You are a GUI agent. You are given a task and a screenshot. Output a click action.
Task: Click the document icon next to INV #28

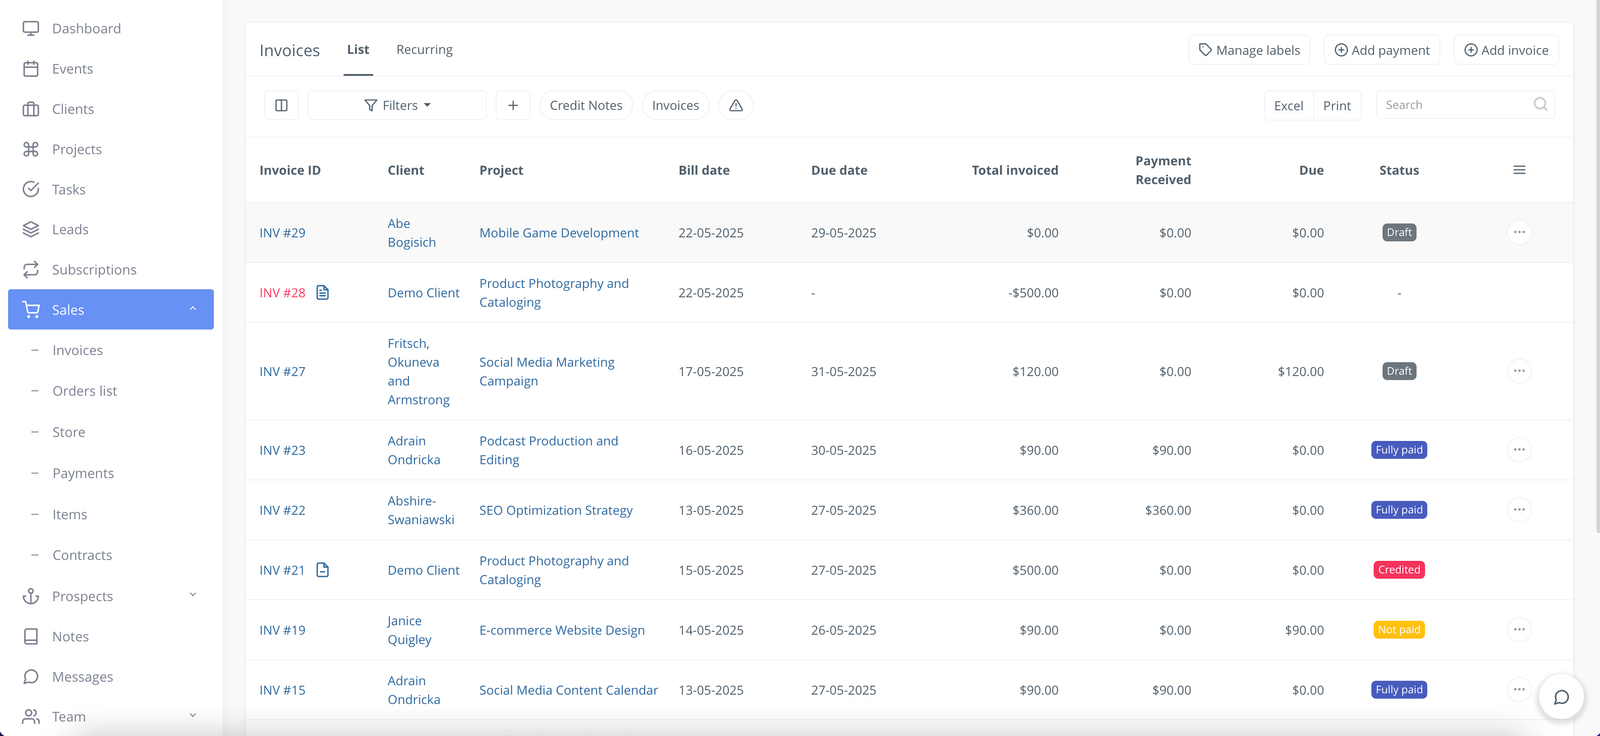point(322,293)
